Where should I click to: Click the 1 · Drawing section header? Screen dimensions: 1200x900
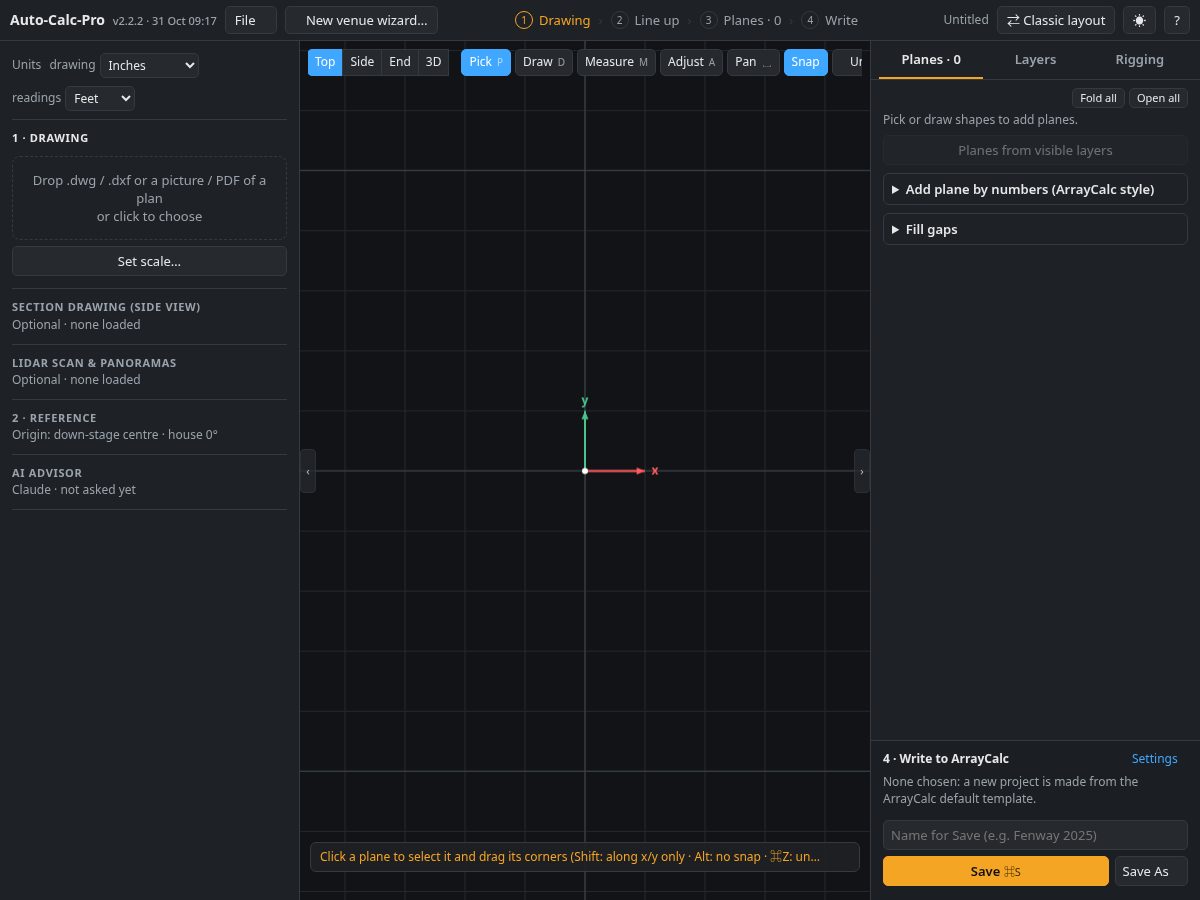click(x=50, y=138)
